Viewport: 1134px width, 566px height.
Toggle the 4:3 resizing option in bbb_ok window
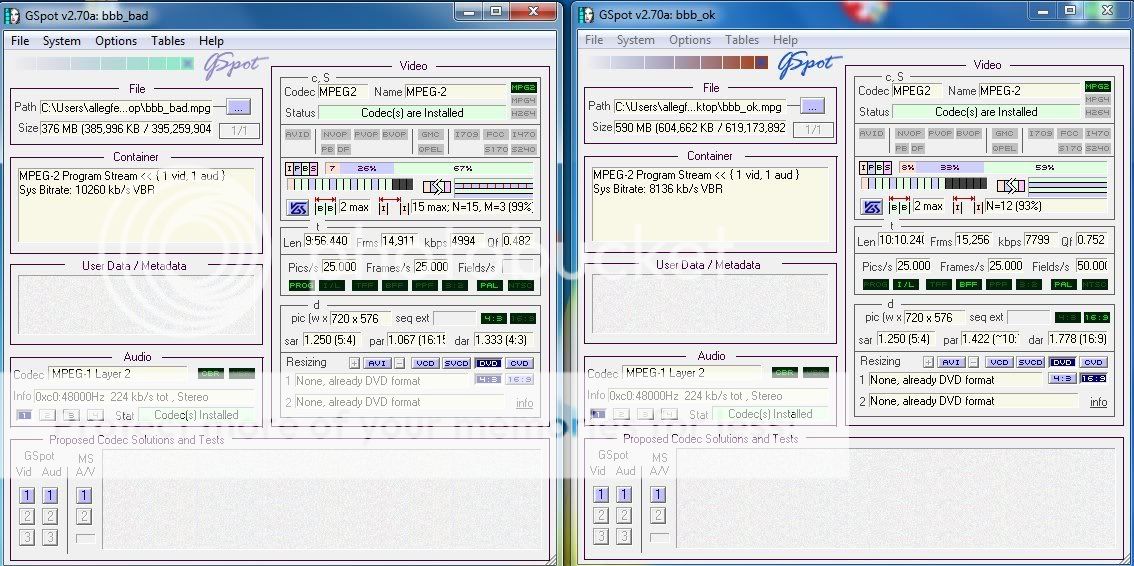coord(1062,379)
